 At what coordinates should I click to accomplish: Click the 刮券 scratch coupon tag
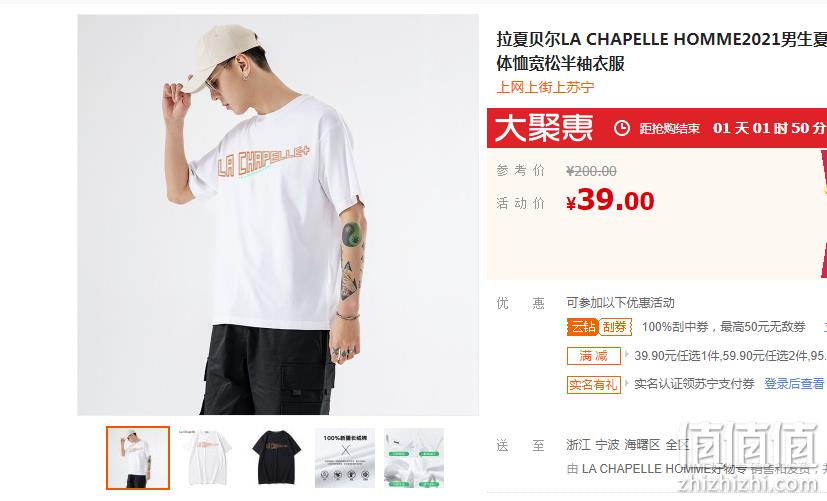(x=614, y=327)
